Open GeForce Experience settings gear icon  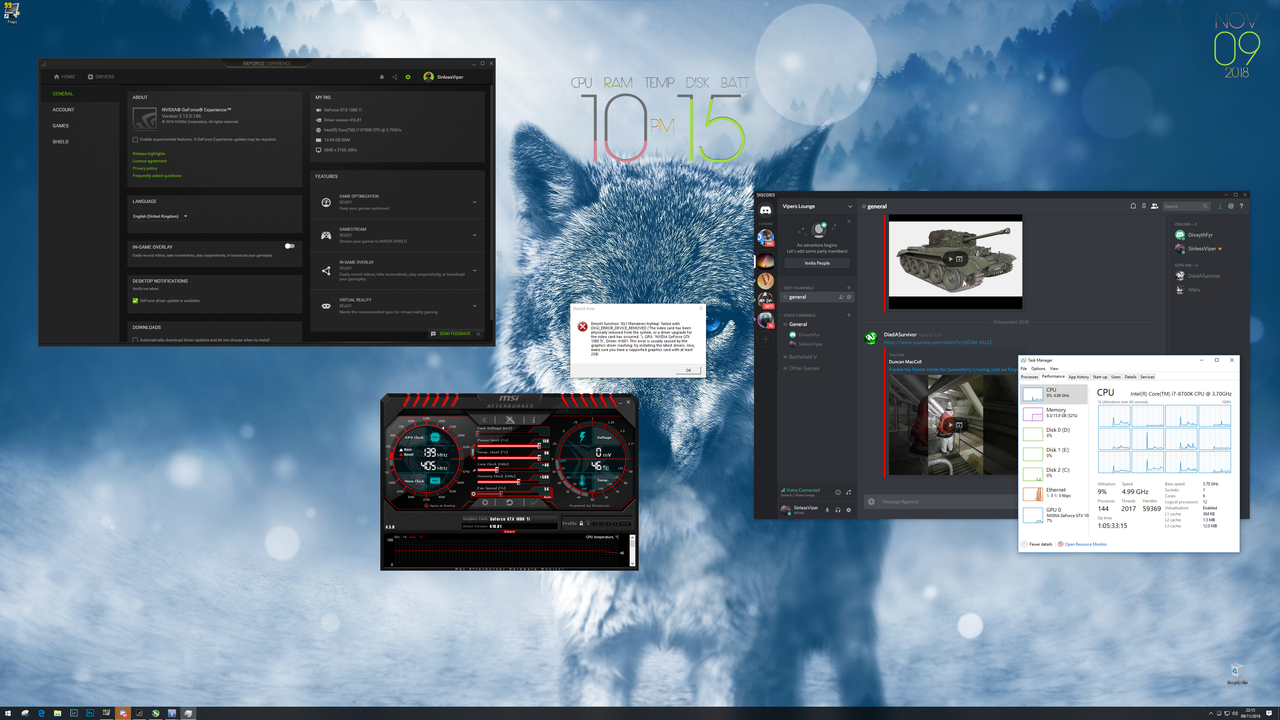tap(408, 77)
